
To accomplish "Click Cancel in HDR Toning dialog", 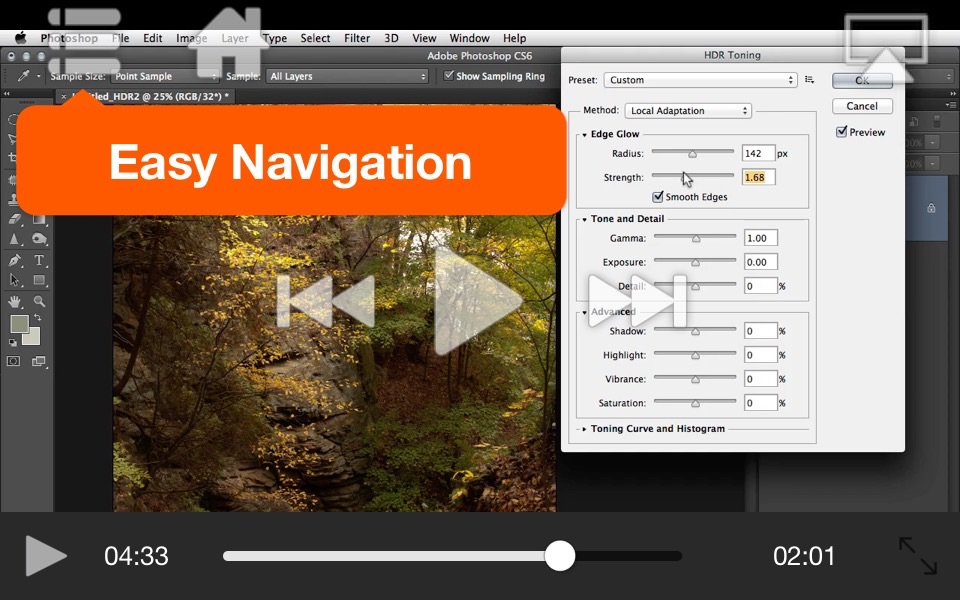I will click(862, 106).
